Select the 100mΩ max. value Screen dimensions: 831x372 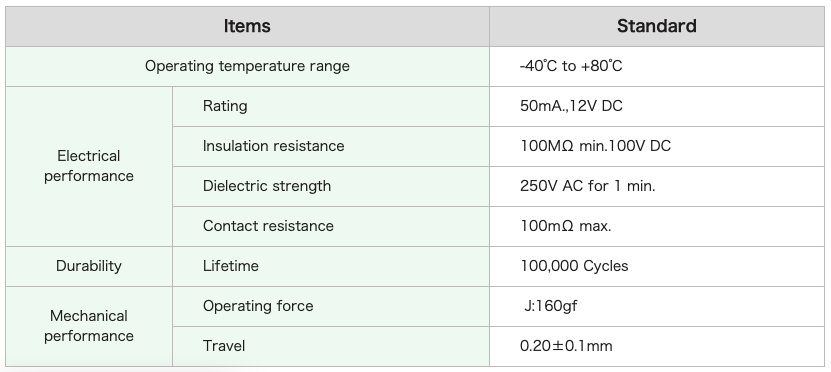(565, 226)
